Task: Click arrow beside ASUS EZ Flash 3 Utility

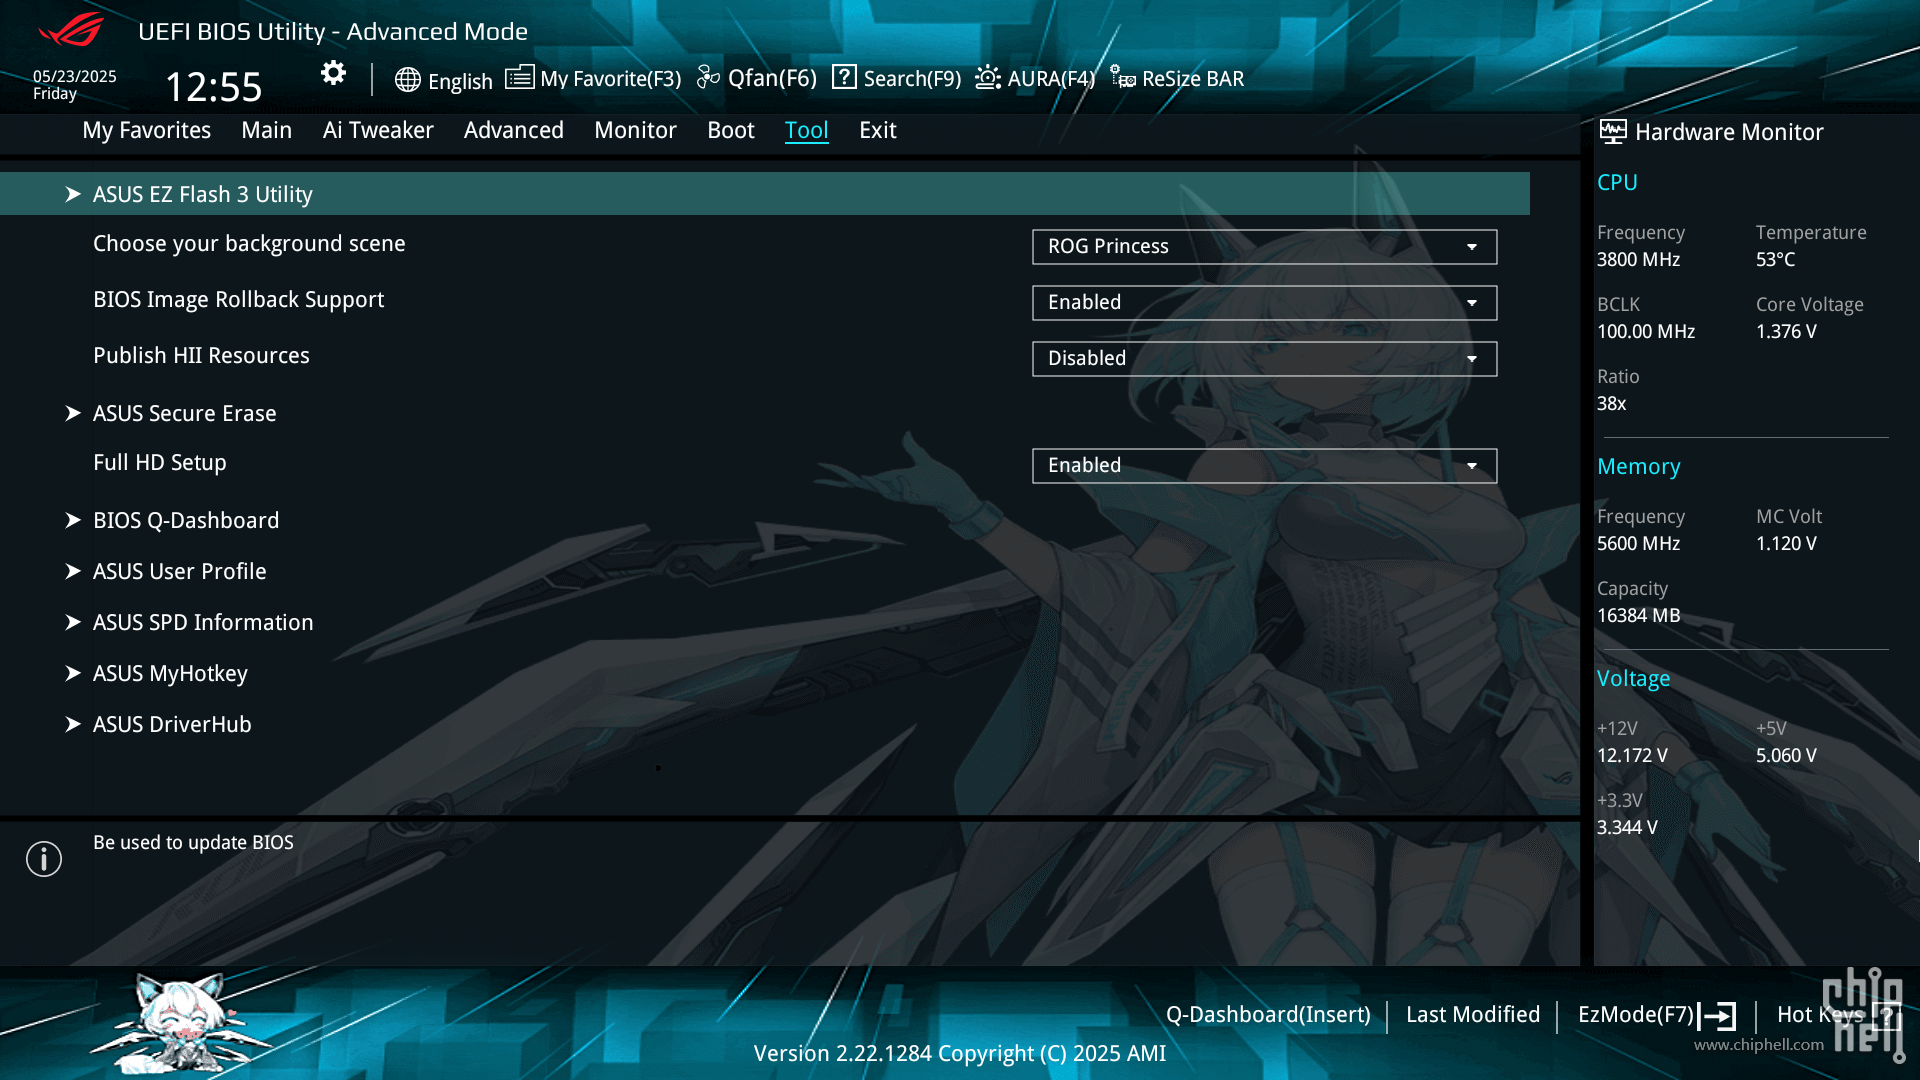Action: [73, 194]
